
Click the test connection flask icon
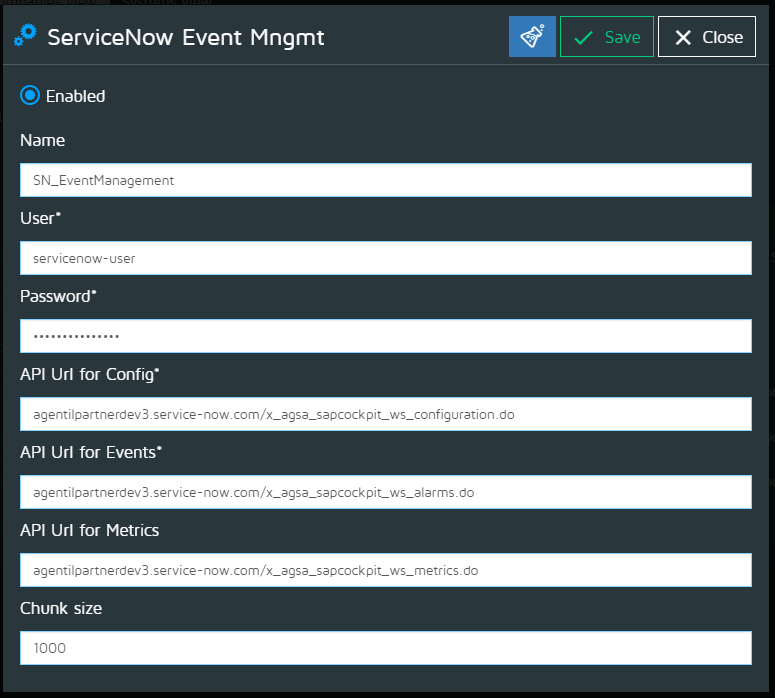tap(532, 37)
